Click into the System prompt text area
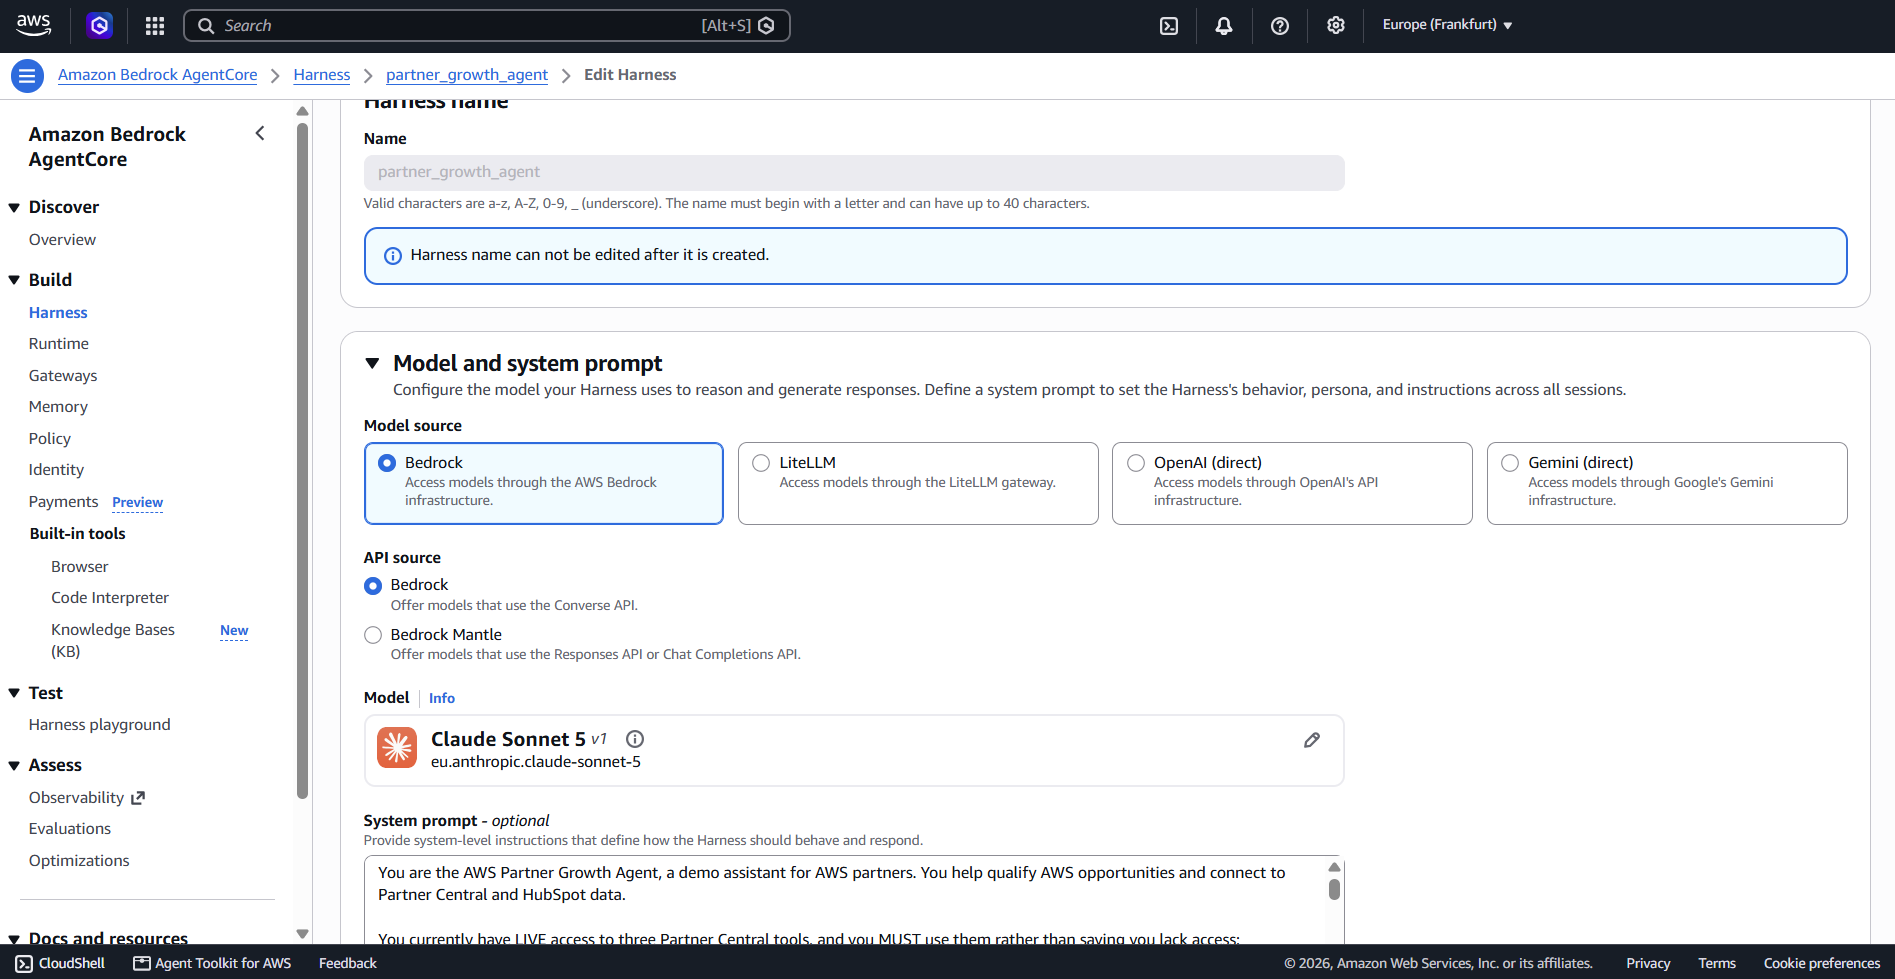The image size is (1895, 979). click(844, 900)
